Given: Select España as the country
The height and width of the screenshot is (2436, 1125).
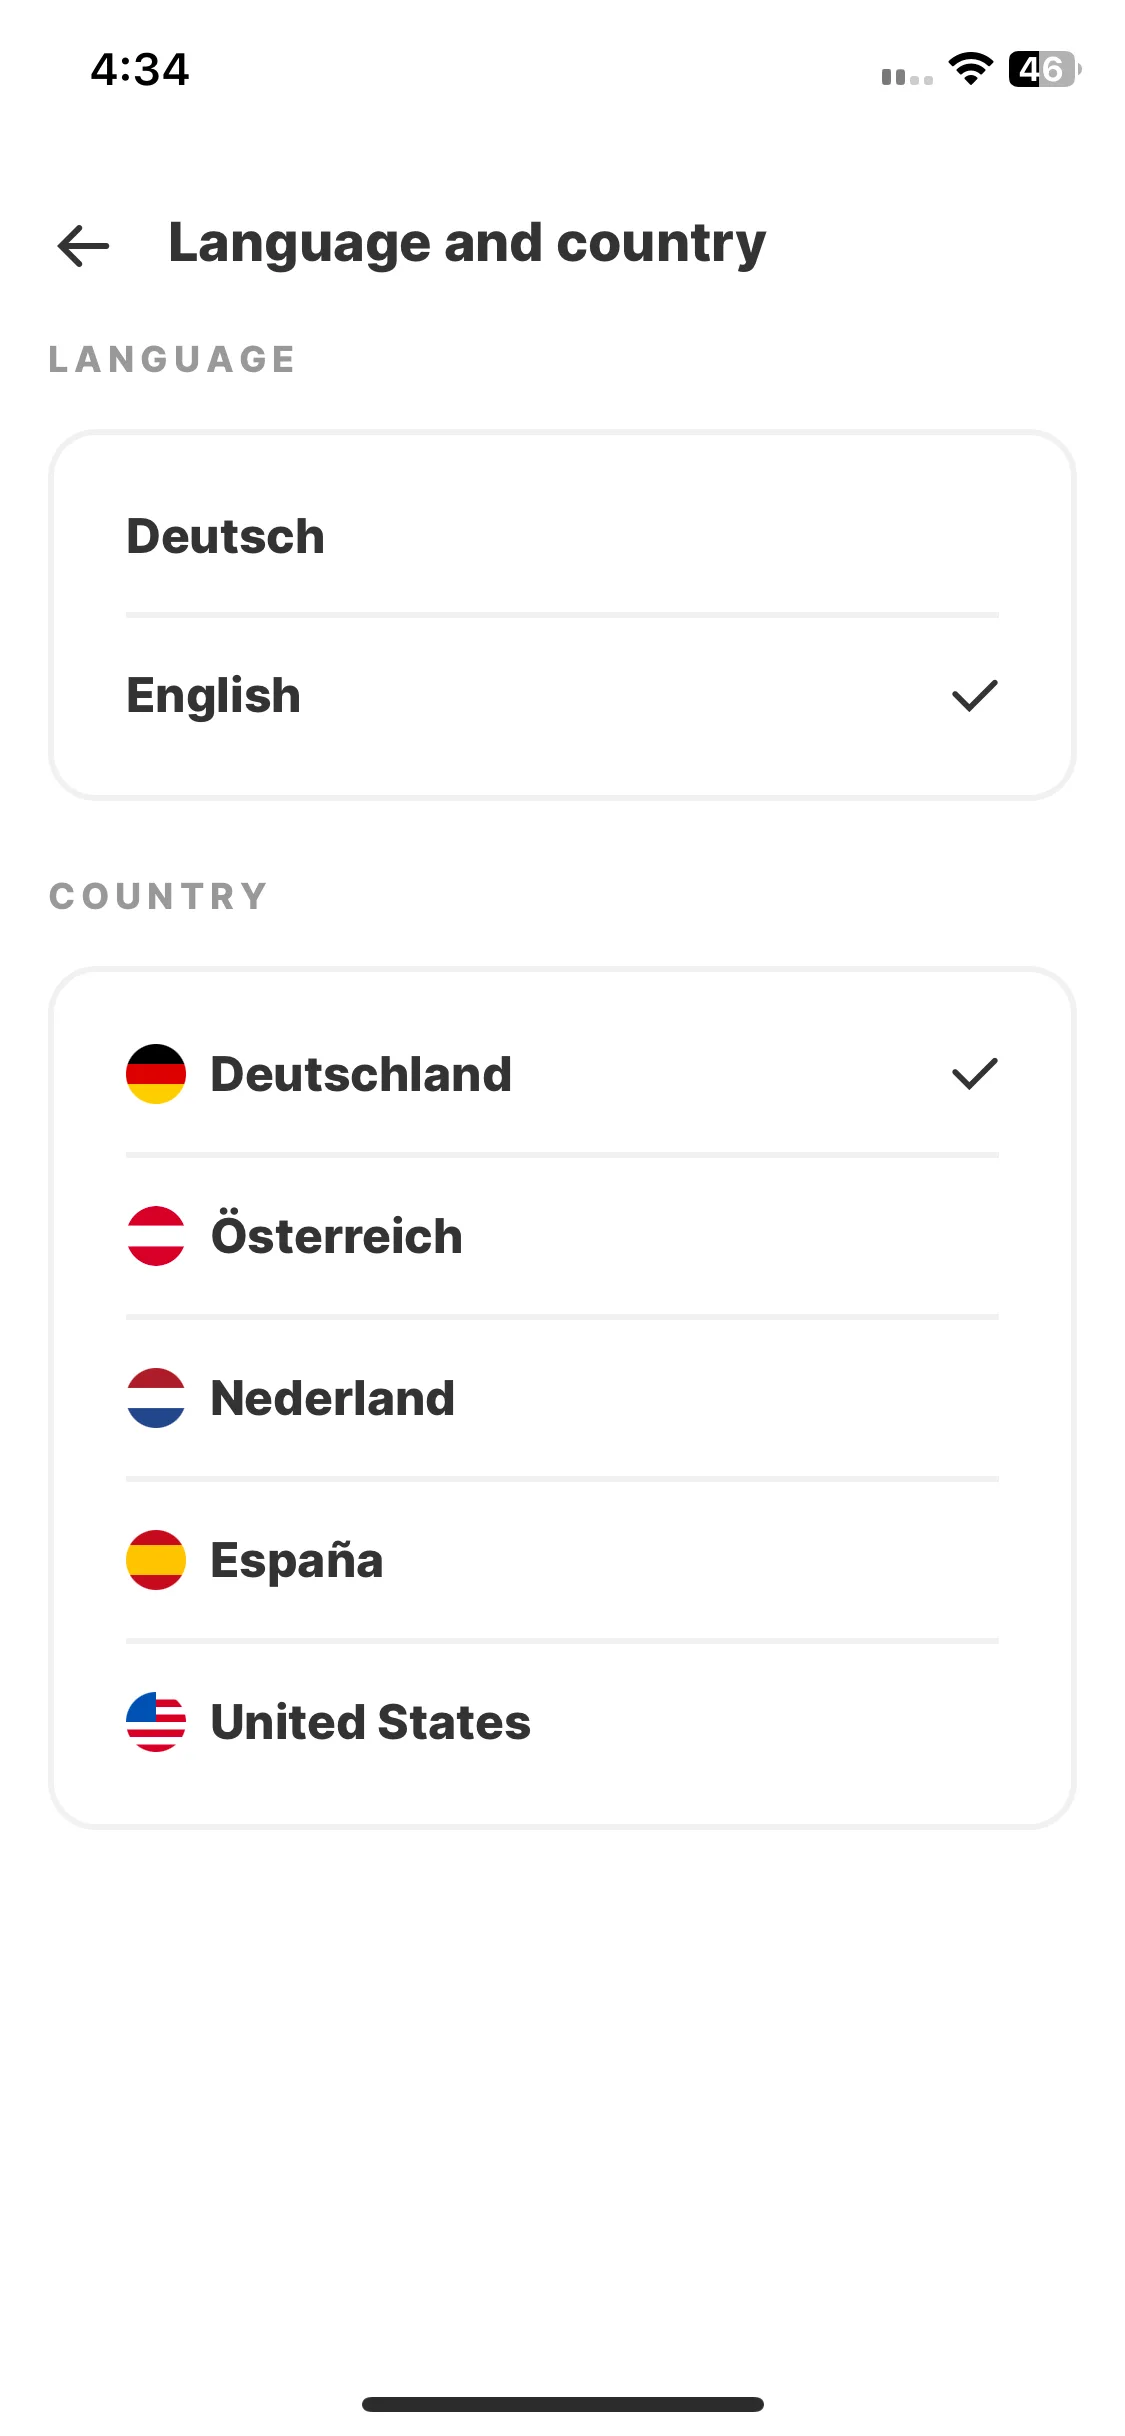Looking at the screenshot, I should click(x=562, y=1560).
